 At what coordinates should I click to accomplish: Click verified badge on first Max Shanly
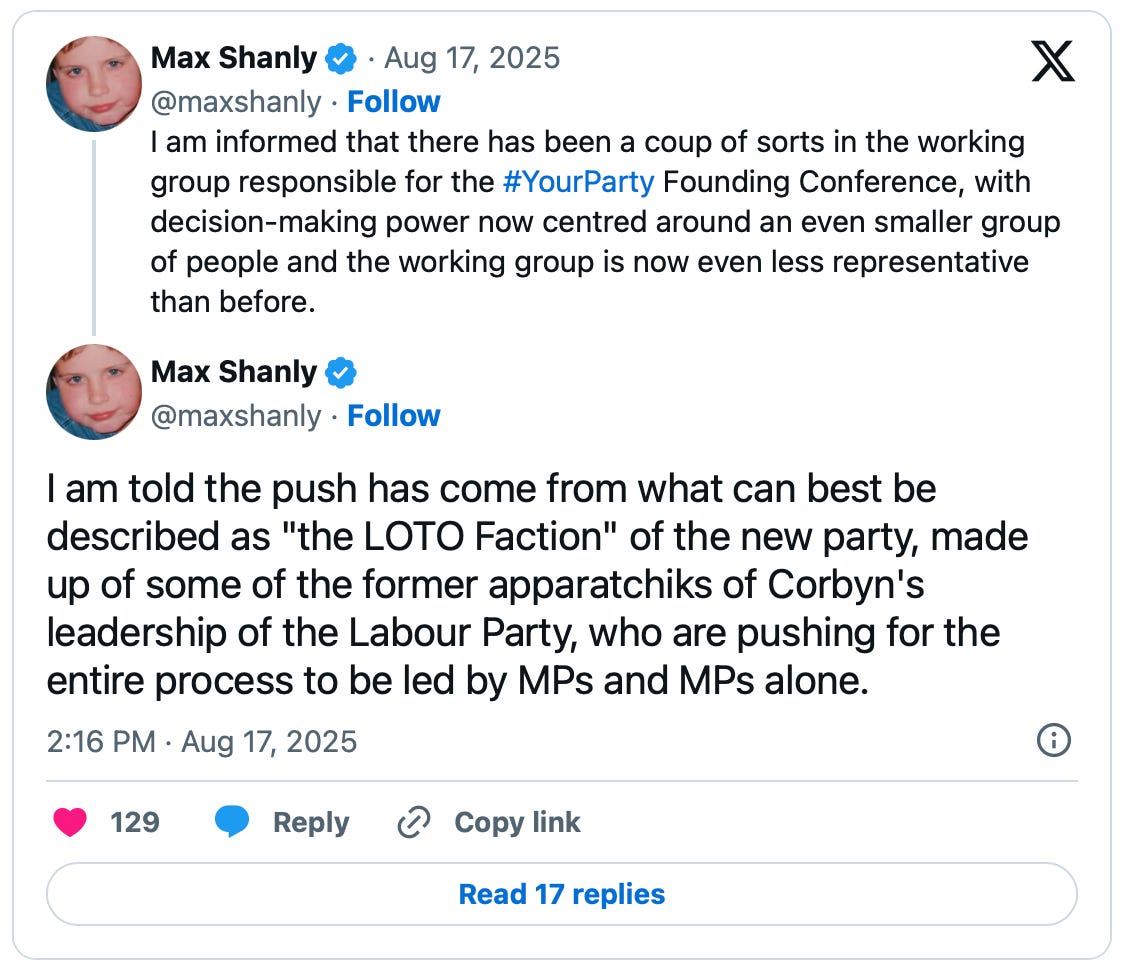(341, 59)
